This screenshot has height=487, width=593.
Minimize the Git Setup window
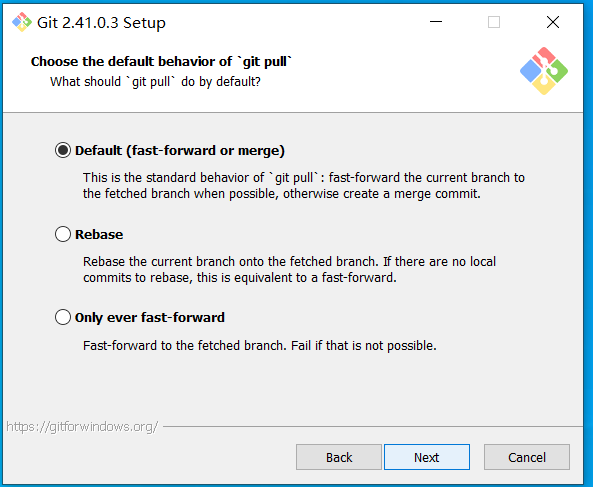coord(436,22)
